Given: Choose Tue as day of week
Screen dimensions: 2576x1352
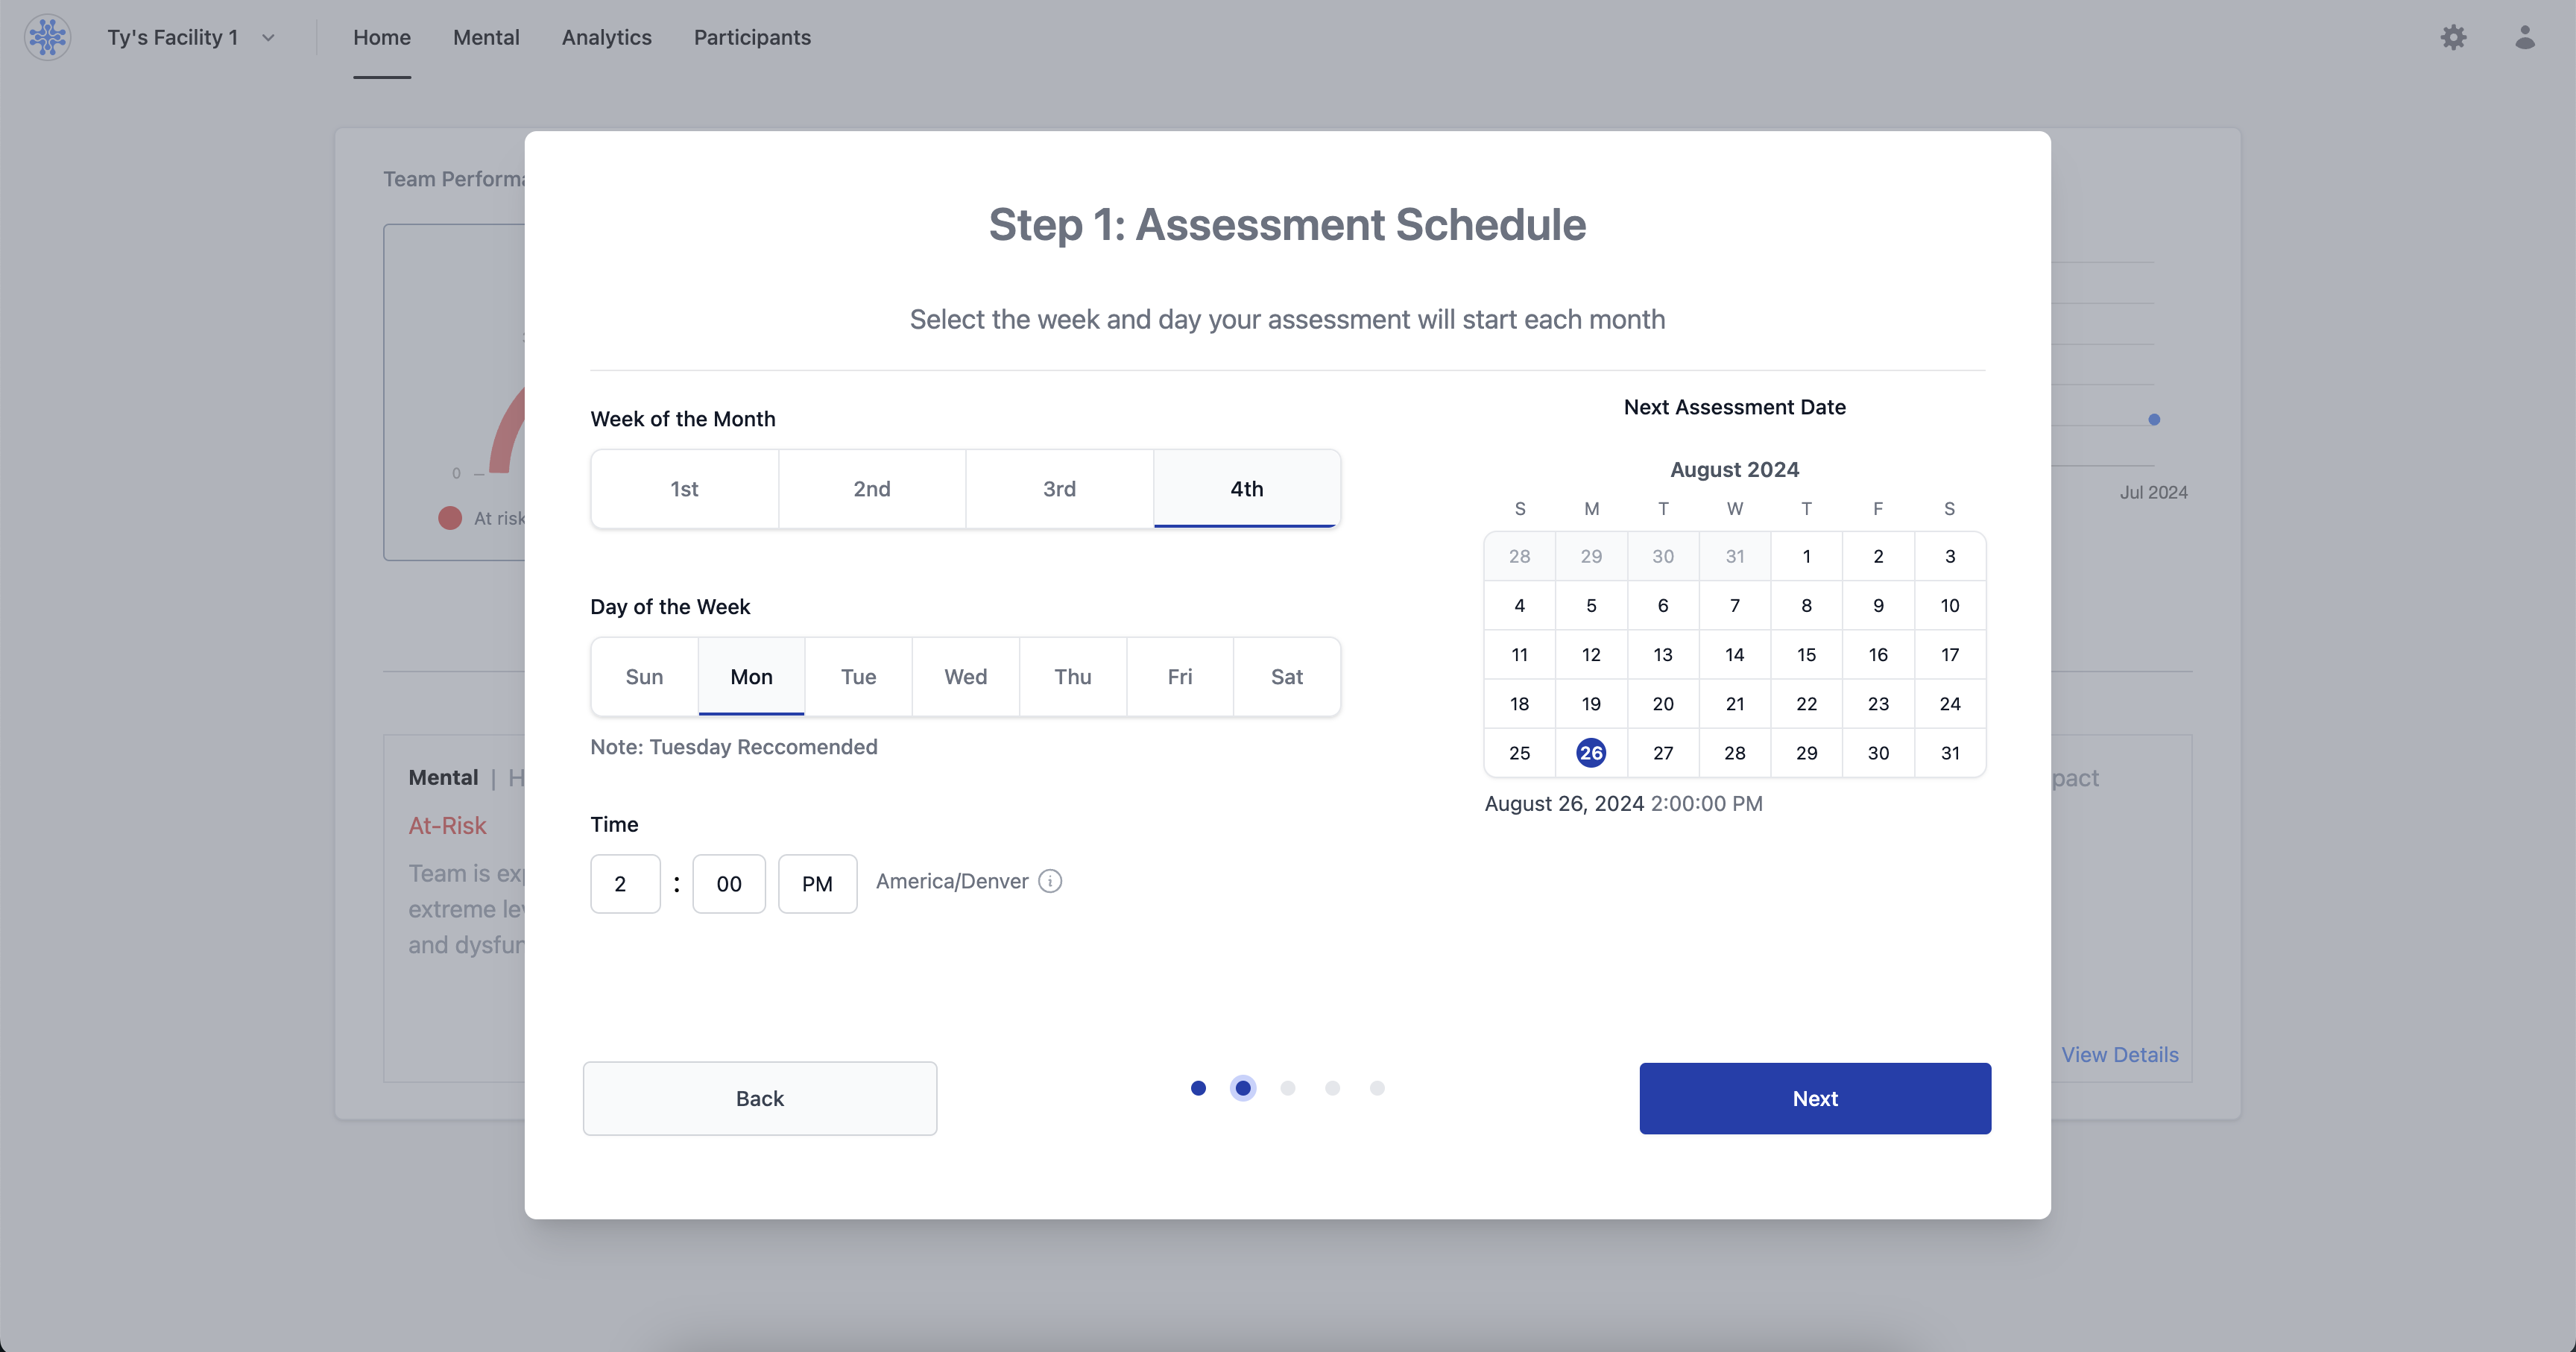Looking at the screenshot, I should [858, 677].
